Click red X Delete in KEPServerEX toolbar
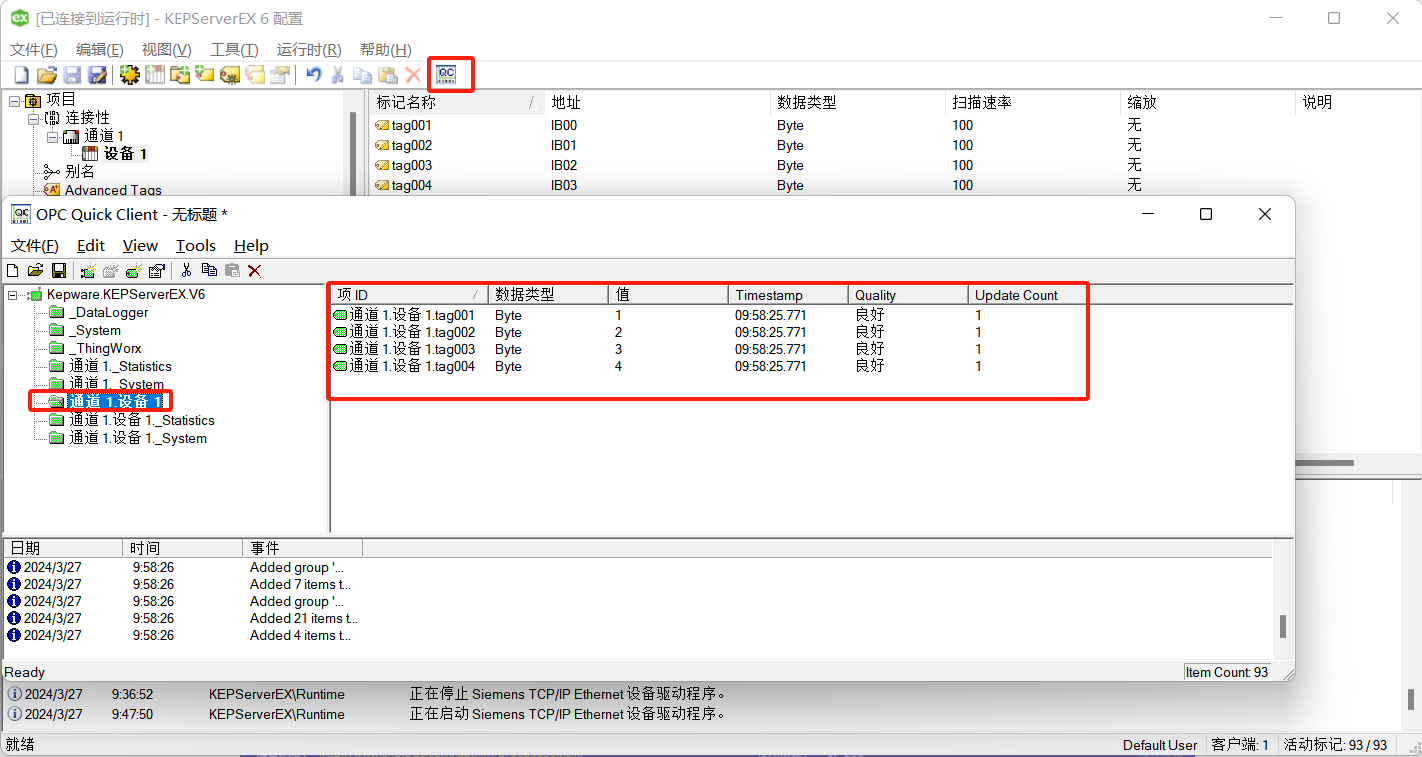1422x757 pixels. point(413,75)
